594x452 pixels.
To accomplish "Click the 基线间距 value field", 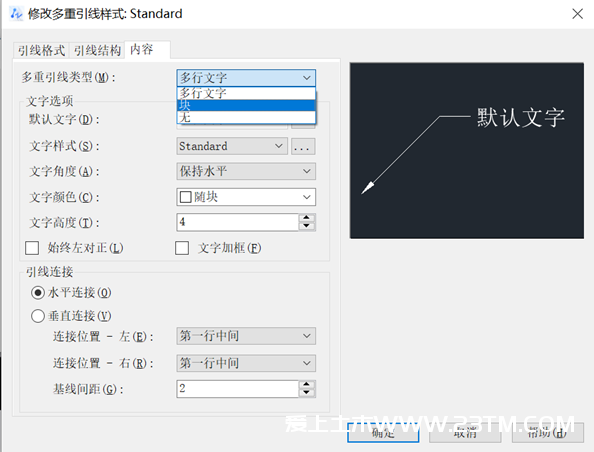I will click(x=238, y=389).
